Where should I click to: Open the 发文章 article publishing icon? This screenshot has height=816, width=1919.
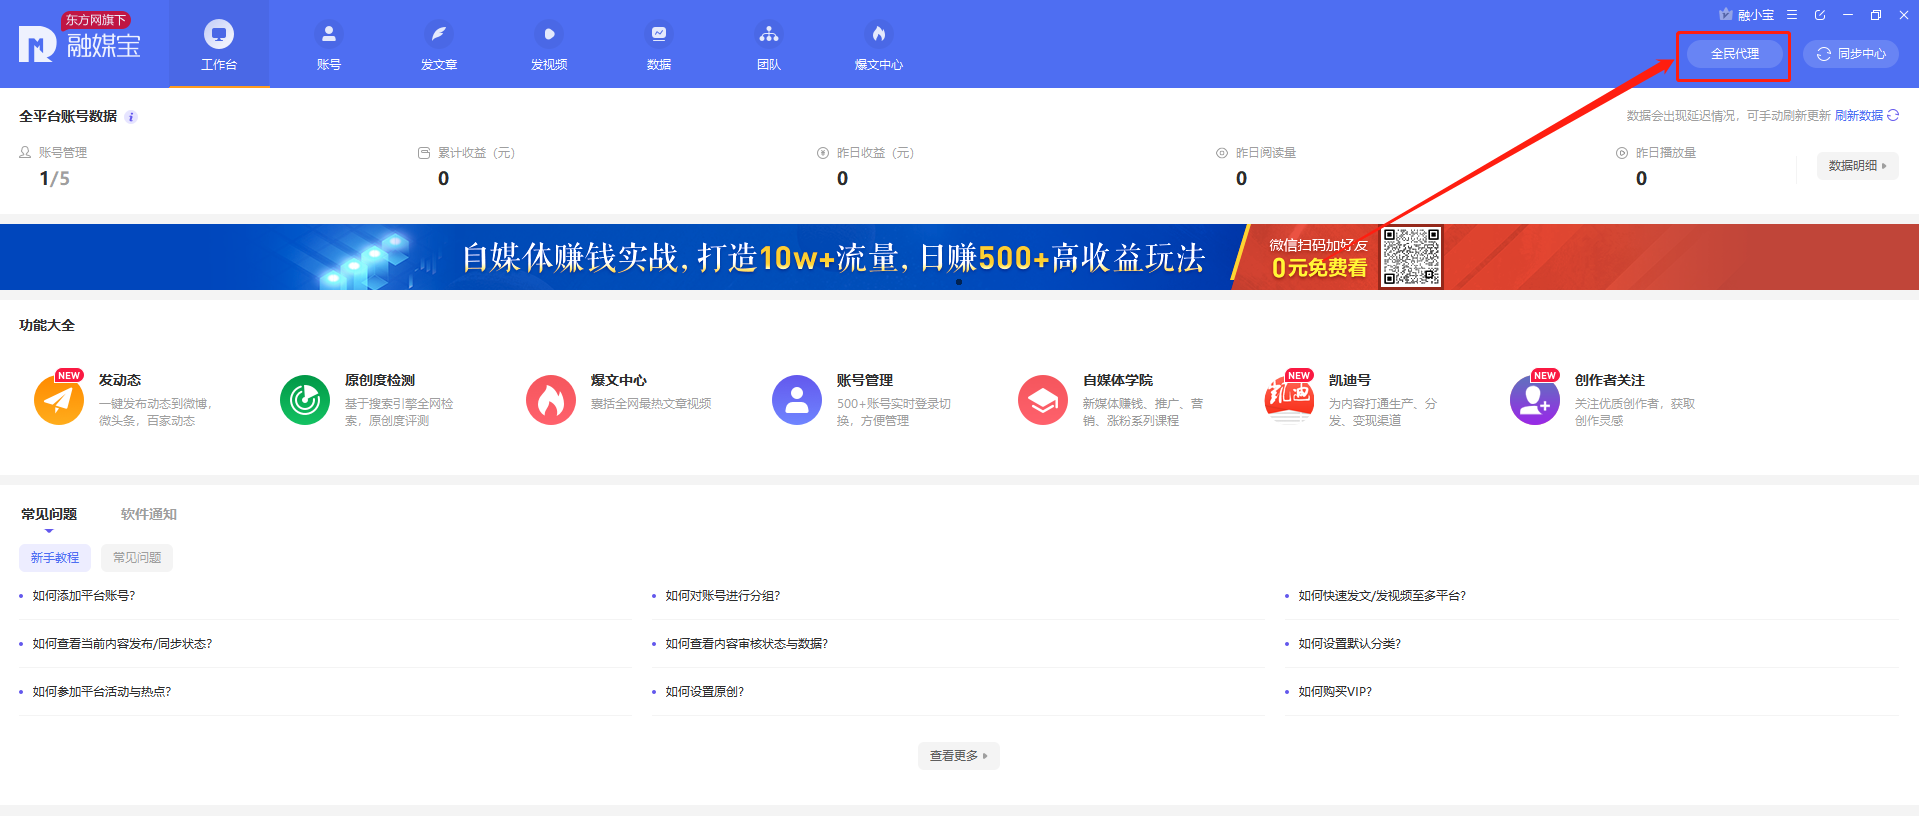[438, 35]
